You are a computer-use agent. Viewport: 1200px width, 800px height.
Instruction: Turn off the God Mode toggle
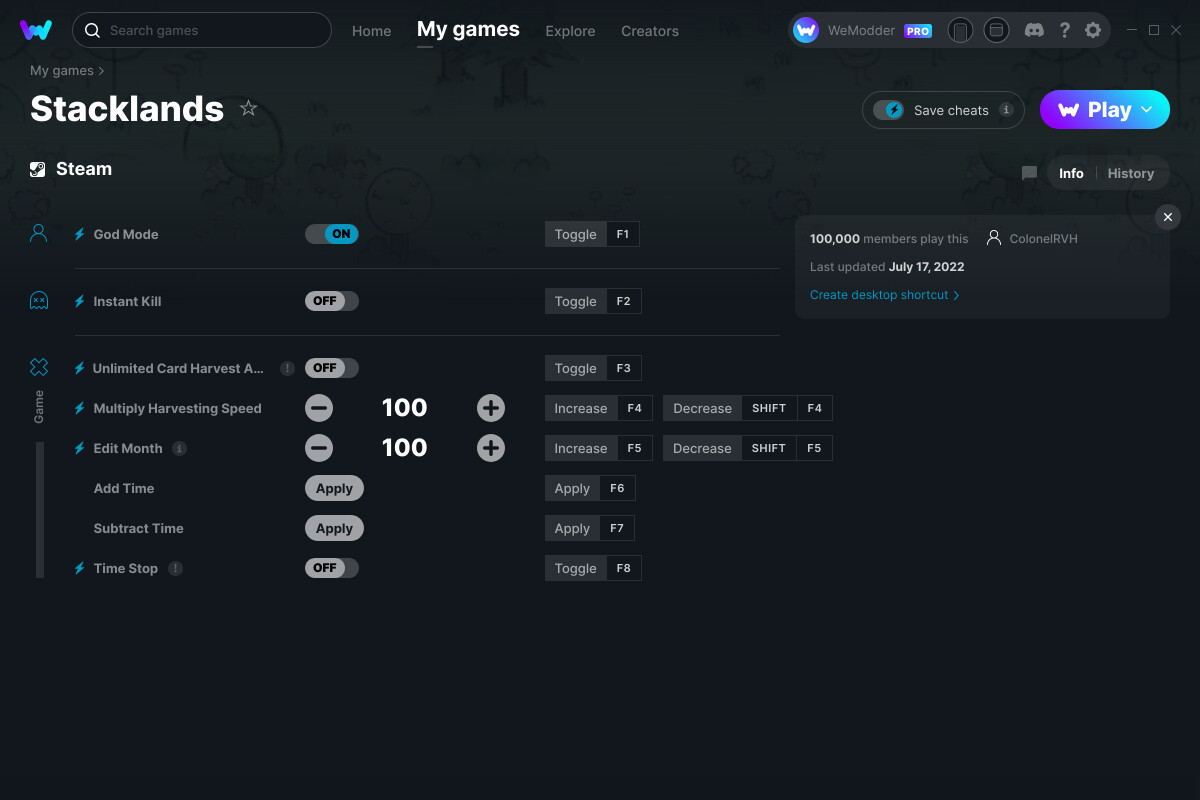coord(332,234)
